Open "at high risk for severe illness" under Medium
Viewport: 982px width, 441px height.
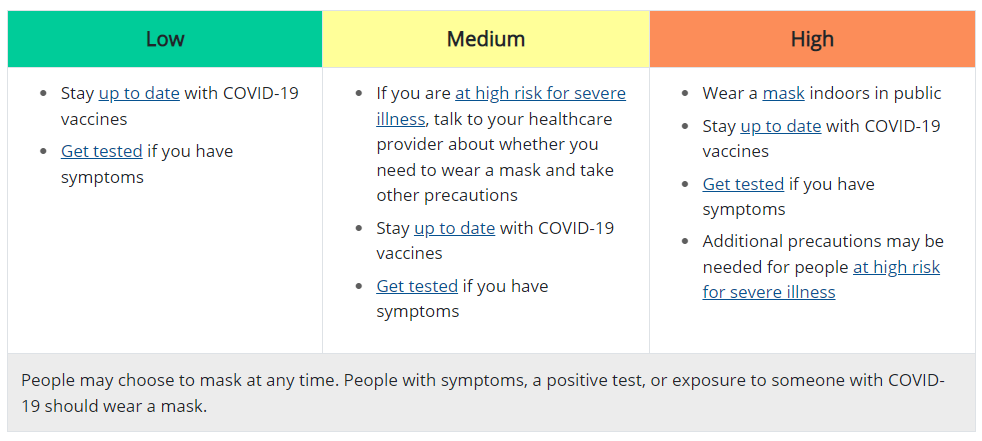[540, 94]
